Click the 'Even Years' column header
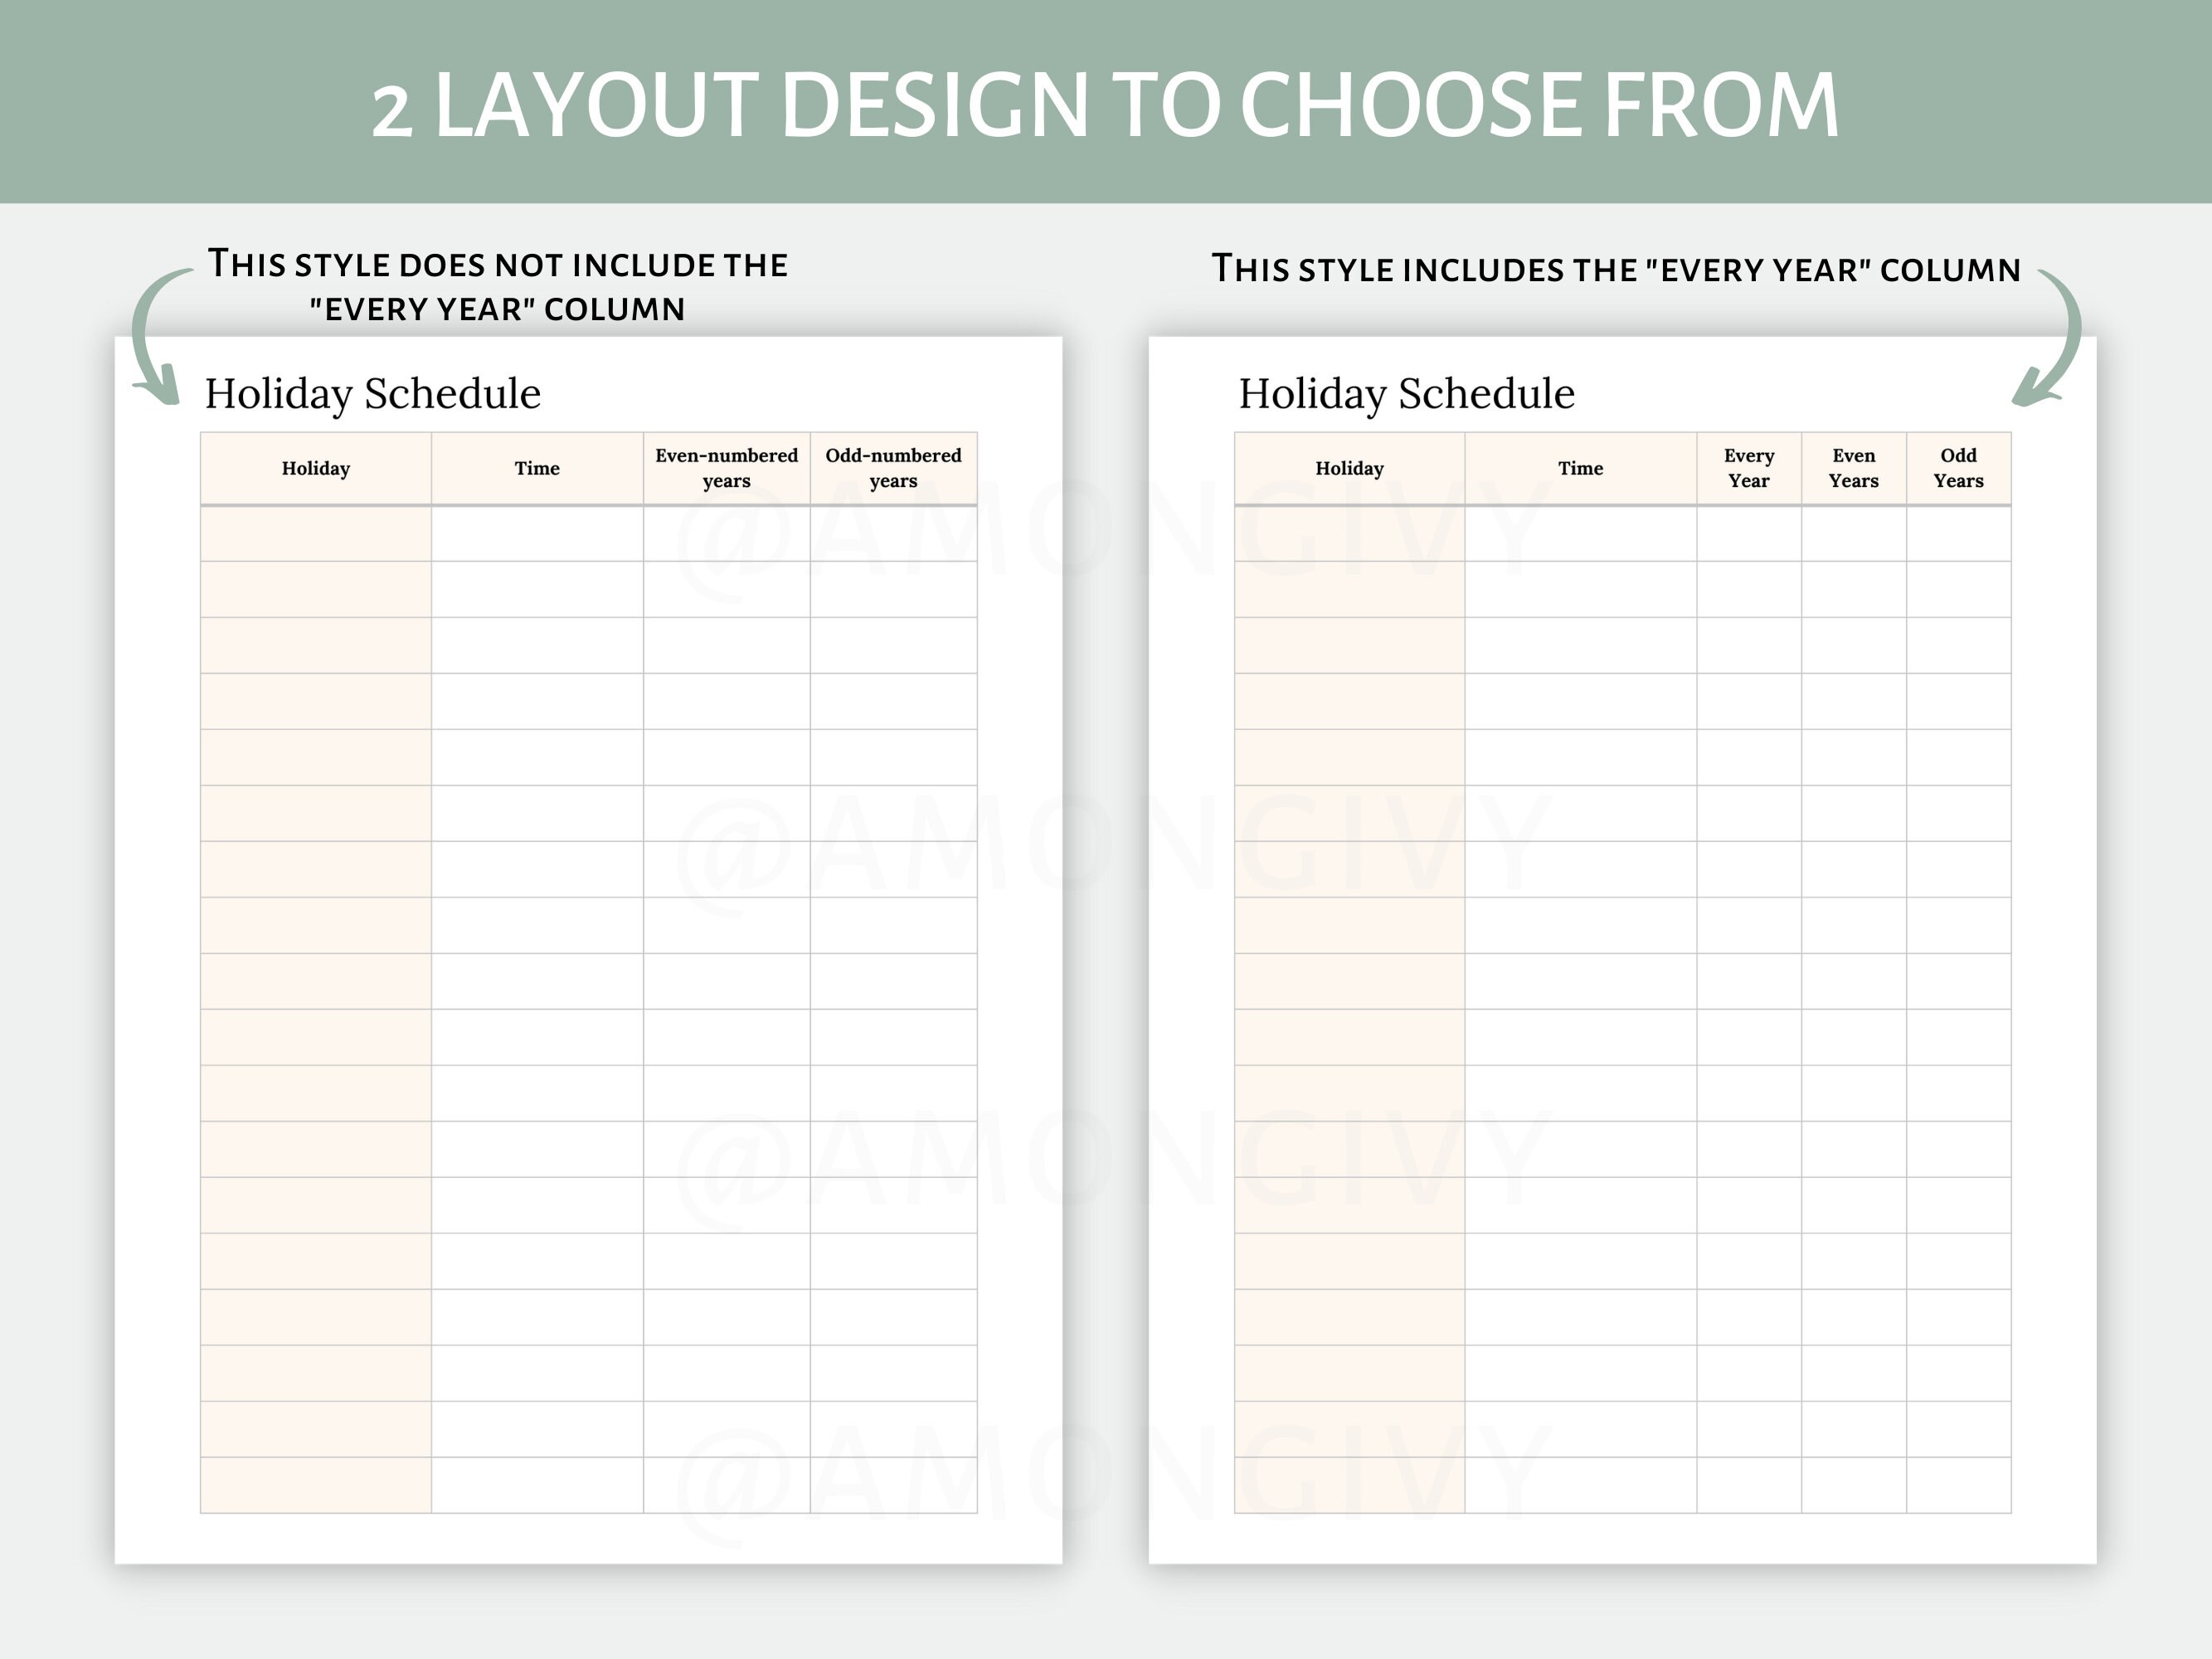Screen dimensions: 2212x1659 [x=1856, y=467]
